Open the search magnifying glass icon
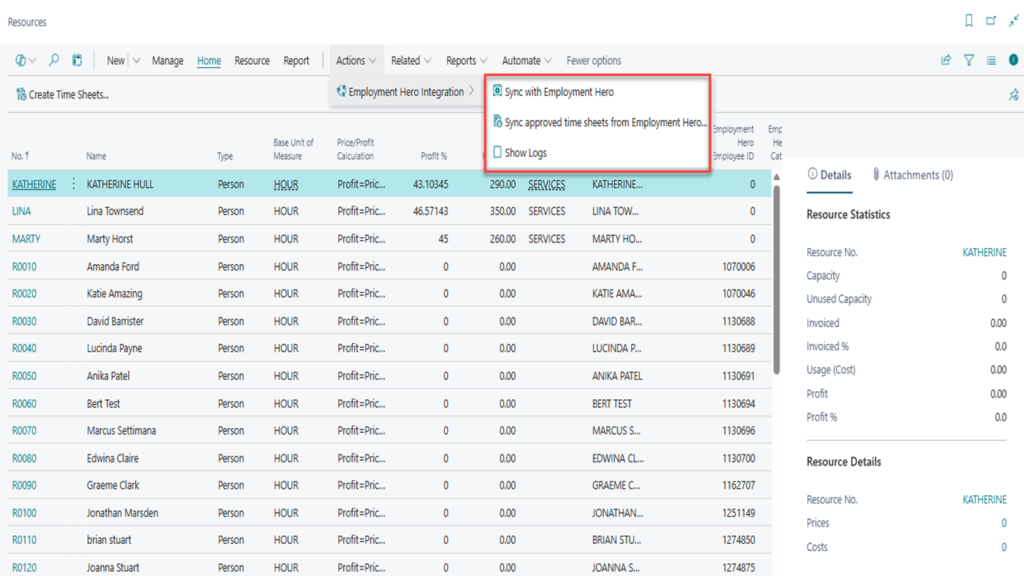This screenshot has height=576, width=1024. [54, 60]
